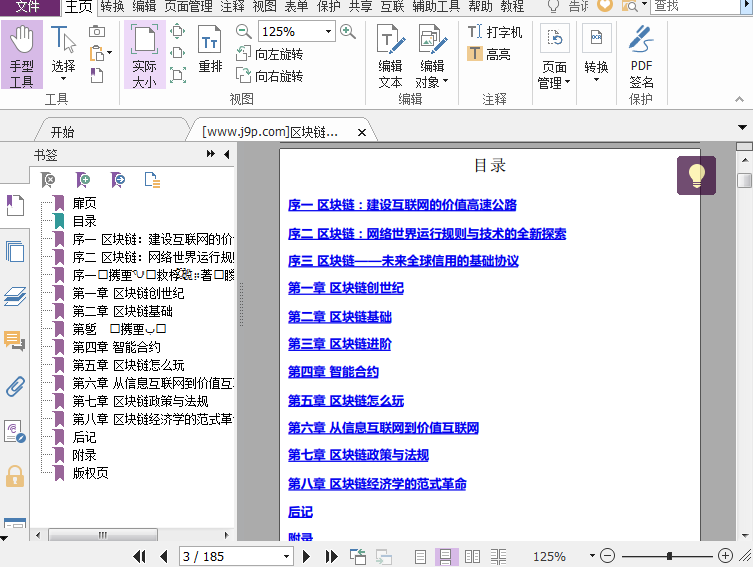The height and width of the screenshot is (567, 753).
Task: Open the Comment ribbon tab
Action: [232, 7]
